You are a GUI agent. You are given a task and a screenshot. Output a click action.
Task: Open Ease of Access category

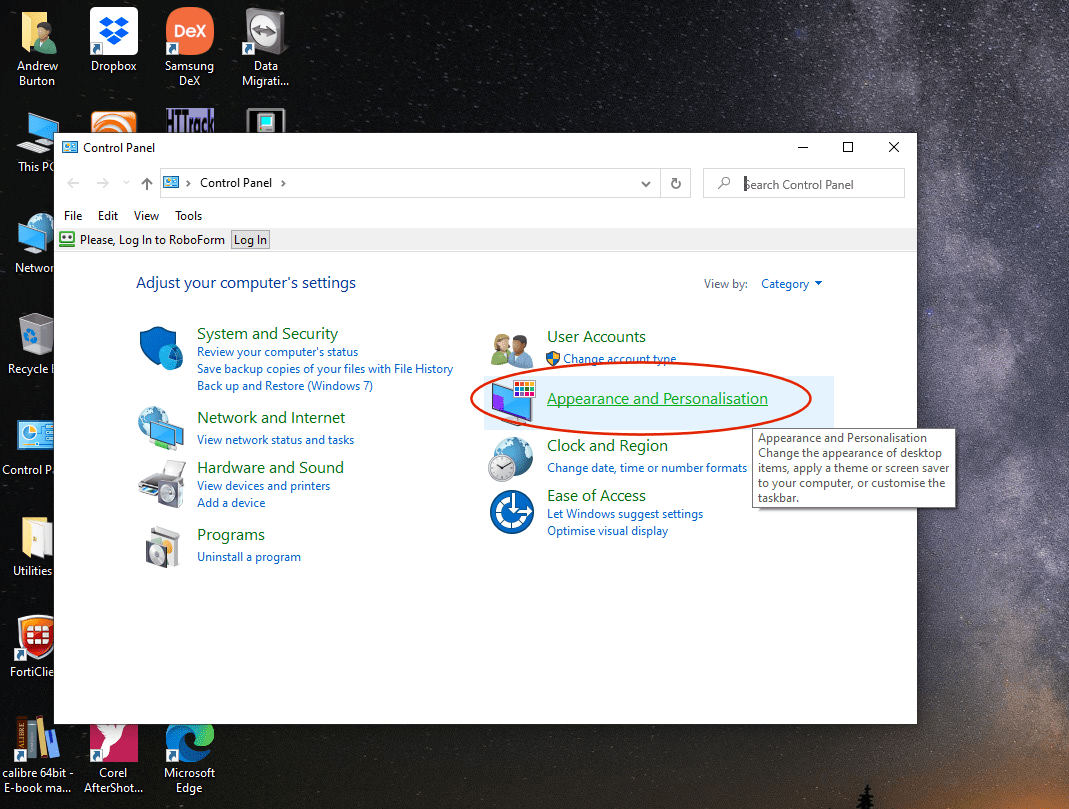(x=596, y=495)
